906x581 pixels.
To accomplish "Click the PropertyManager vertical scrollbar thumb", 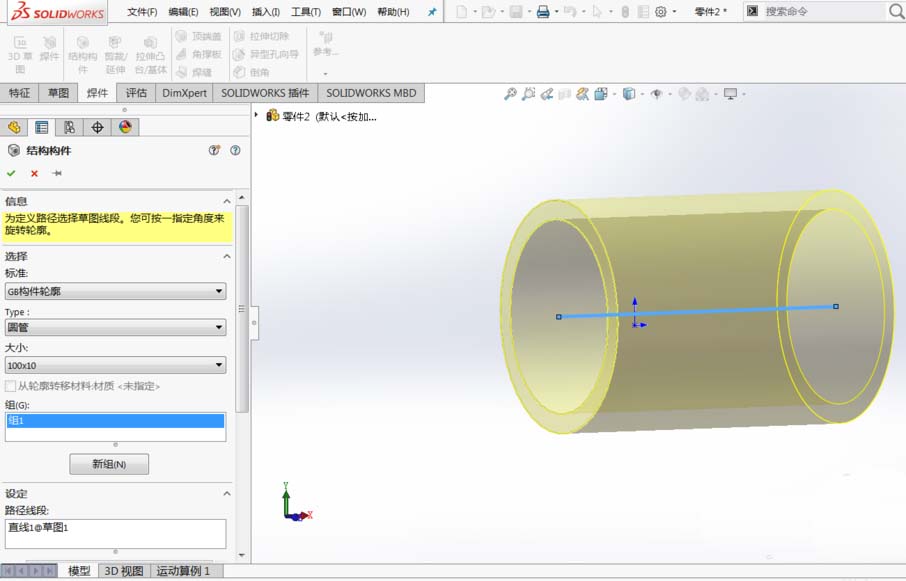I will 242,308.
